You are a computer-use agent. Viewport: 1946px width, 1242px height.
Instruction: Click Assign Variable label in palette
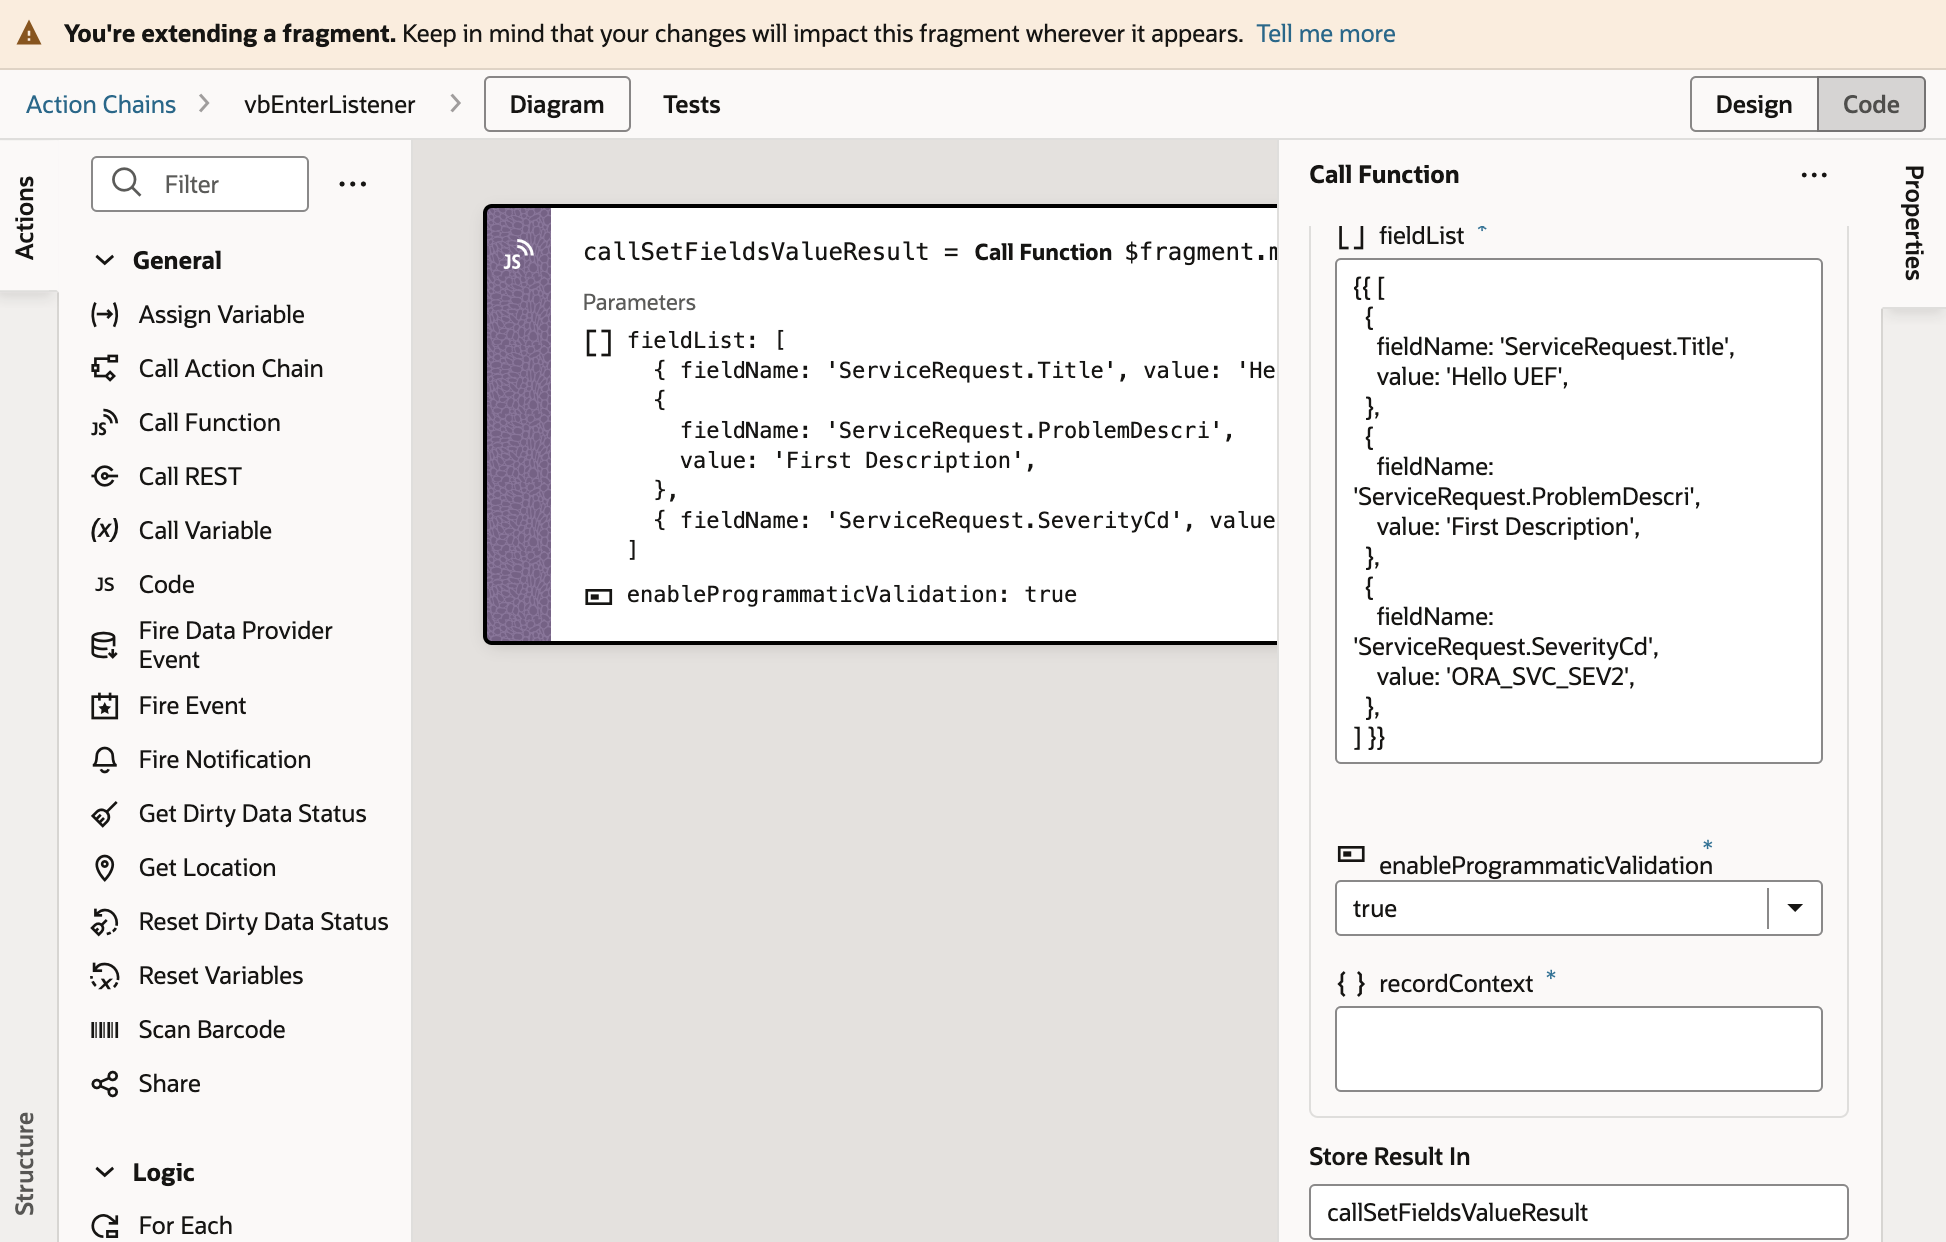(221, 315)
